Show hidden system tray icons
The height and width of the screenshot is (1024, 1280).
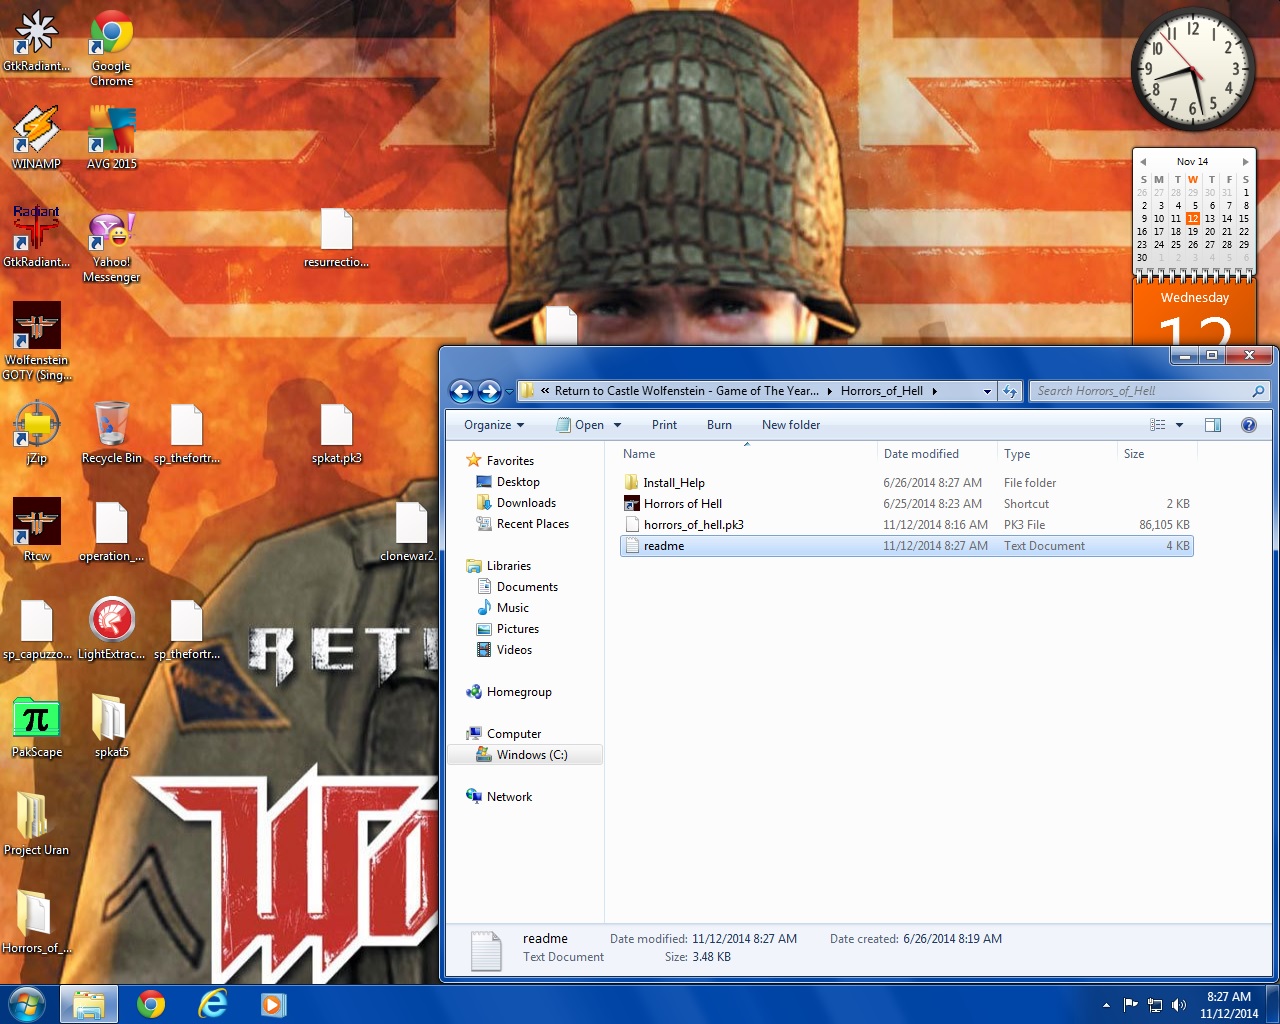pyautogui.click(x=1106, y=1005)
